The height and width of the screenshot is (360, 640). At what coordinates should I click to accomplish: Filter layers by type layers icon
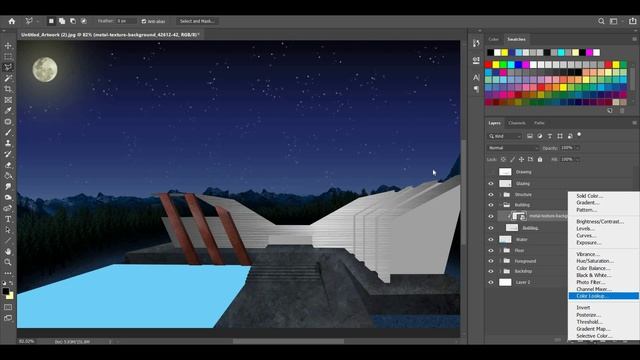click(x=550, y=136)
